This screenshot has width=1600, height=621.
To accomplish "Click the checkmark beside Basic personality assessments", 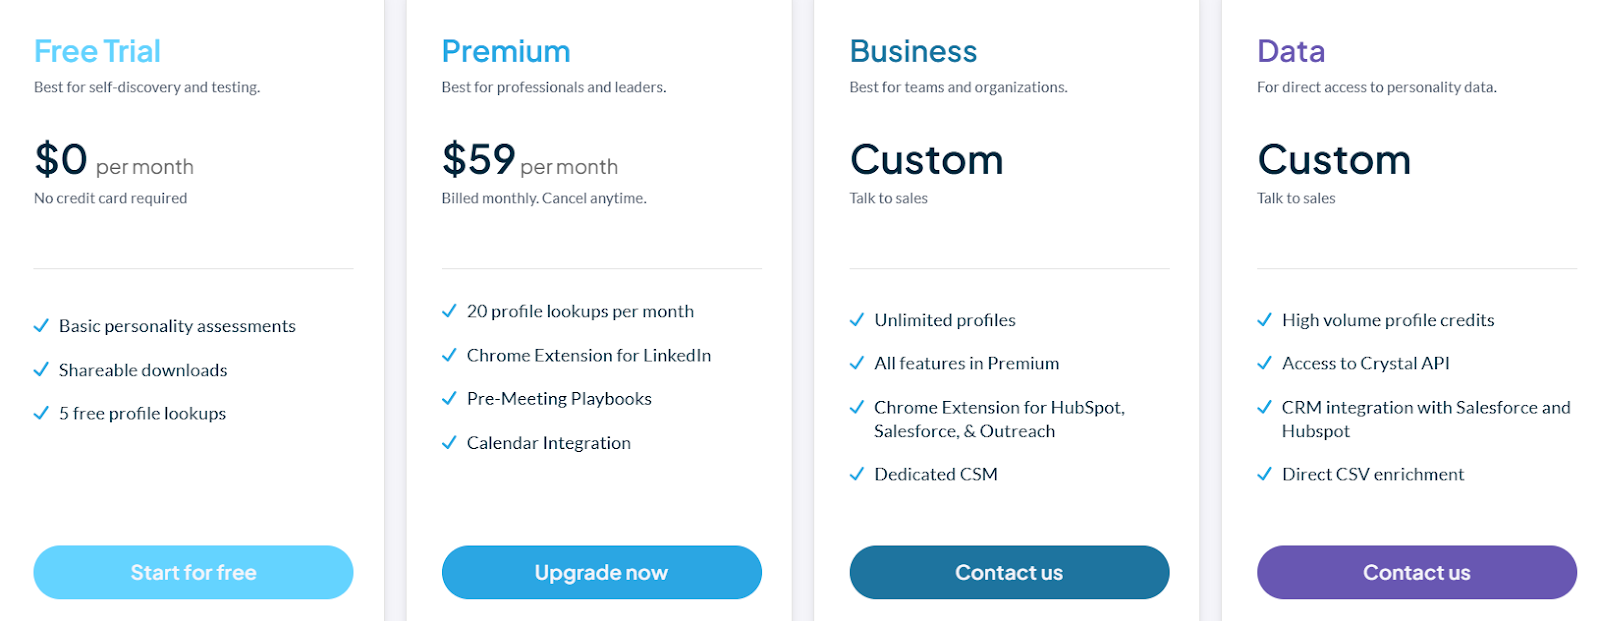I will [41, 326].
